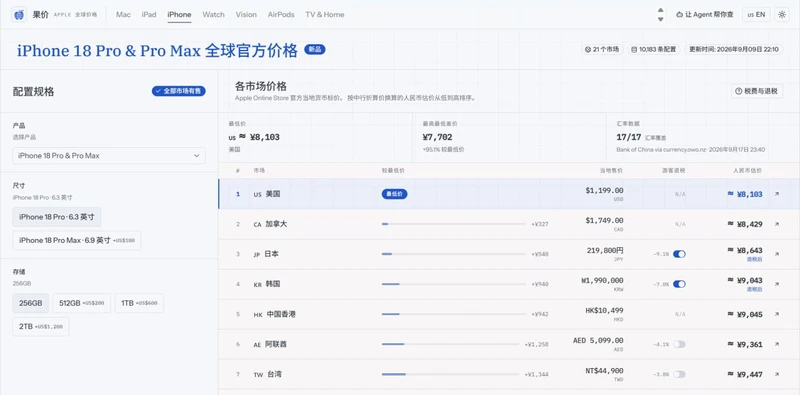Click the NT$44,900 price
This screenshot has height=395, width=800.
pos(604,371)
